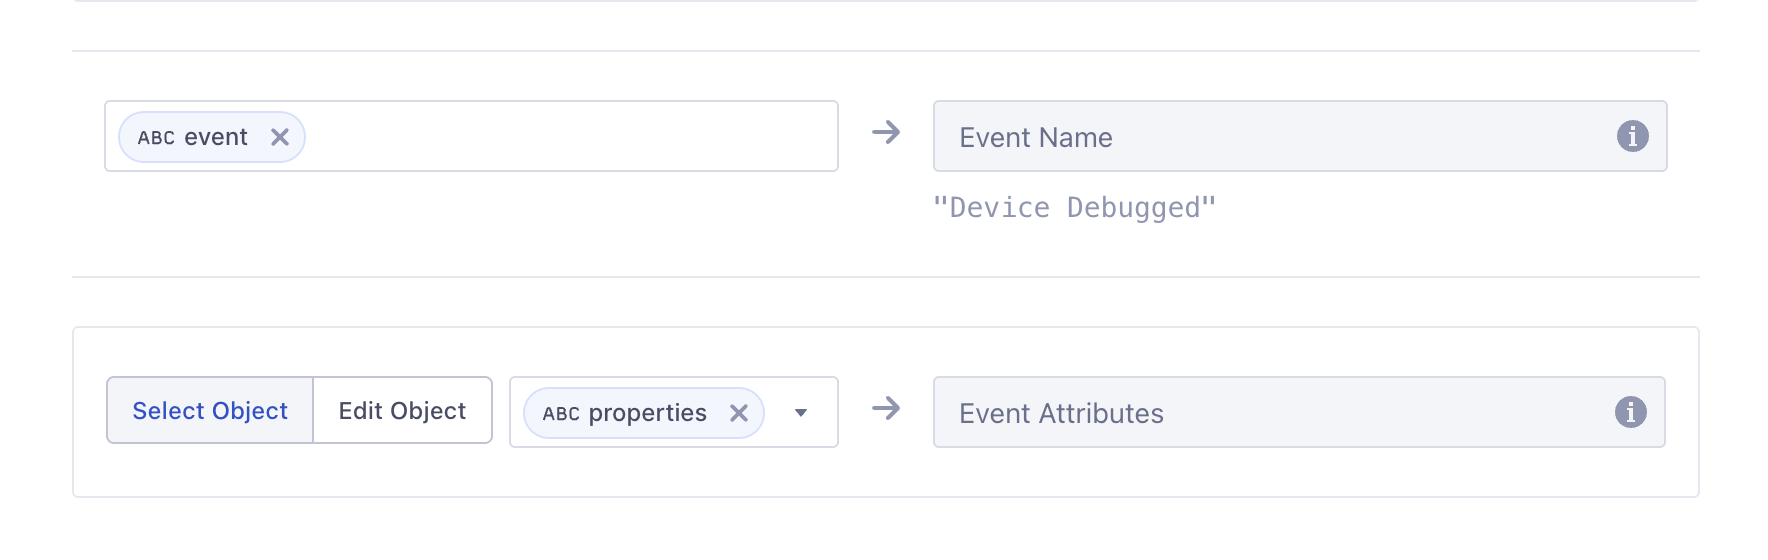Switch to Select Object mode
The image size is (1768, 560).
[210, 411]
